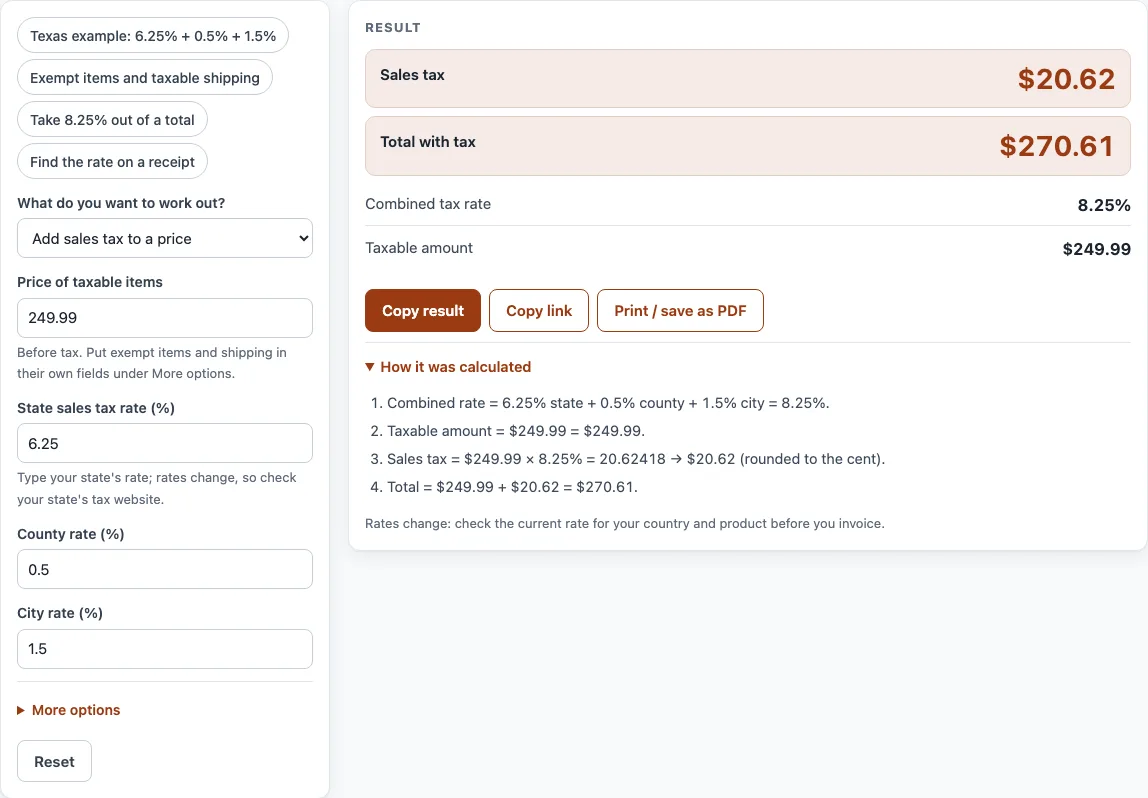Collapse How it was calculated details
Screen dimensions: 1148x798
[448, 367]
